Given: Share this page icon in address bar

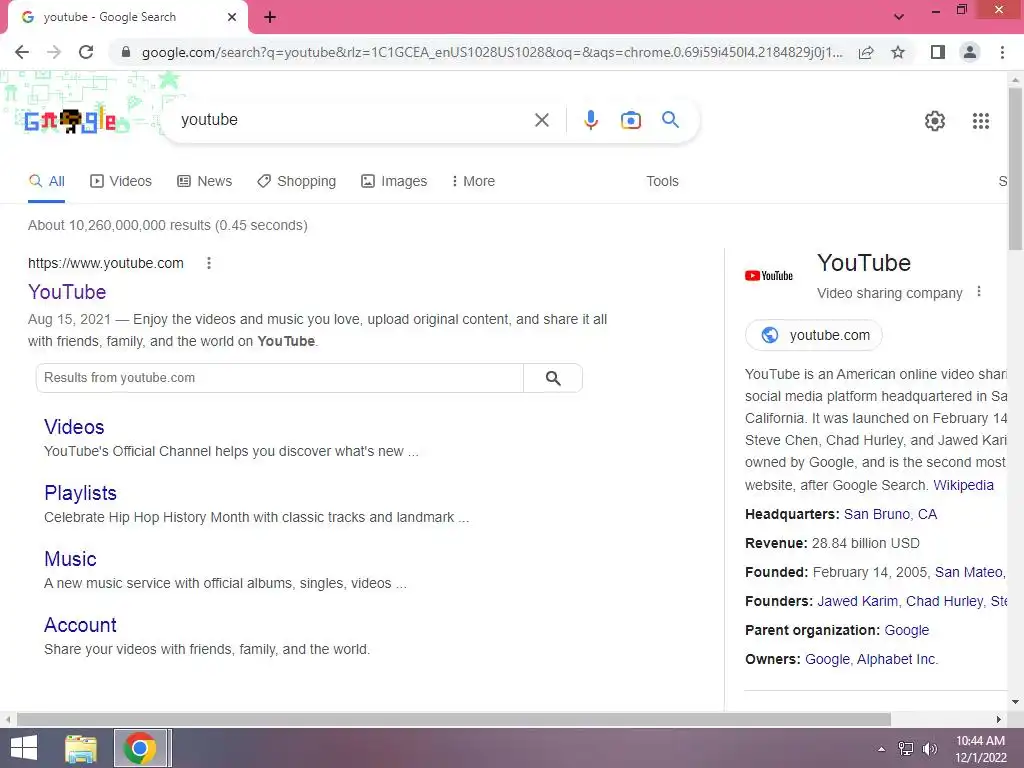Looking at the screenshot, I should (x=866, y=52).
